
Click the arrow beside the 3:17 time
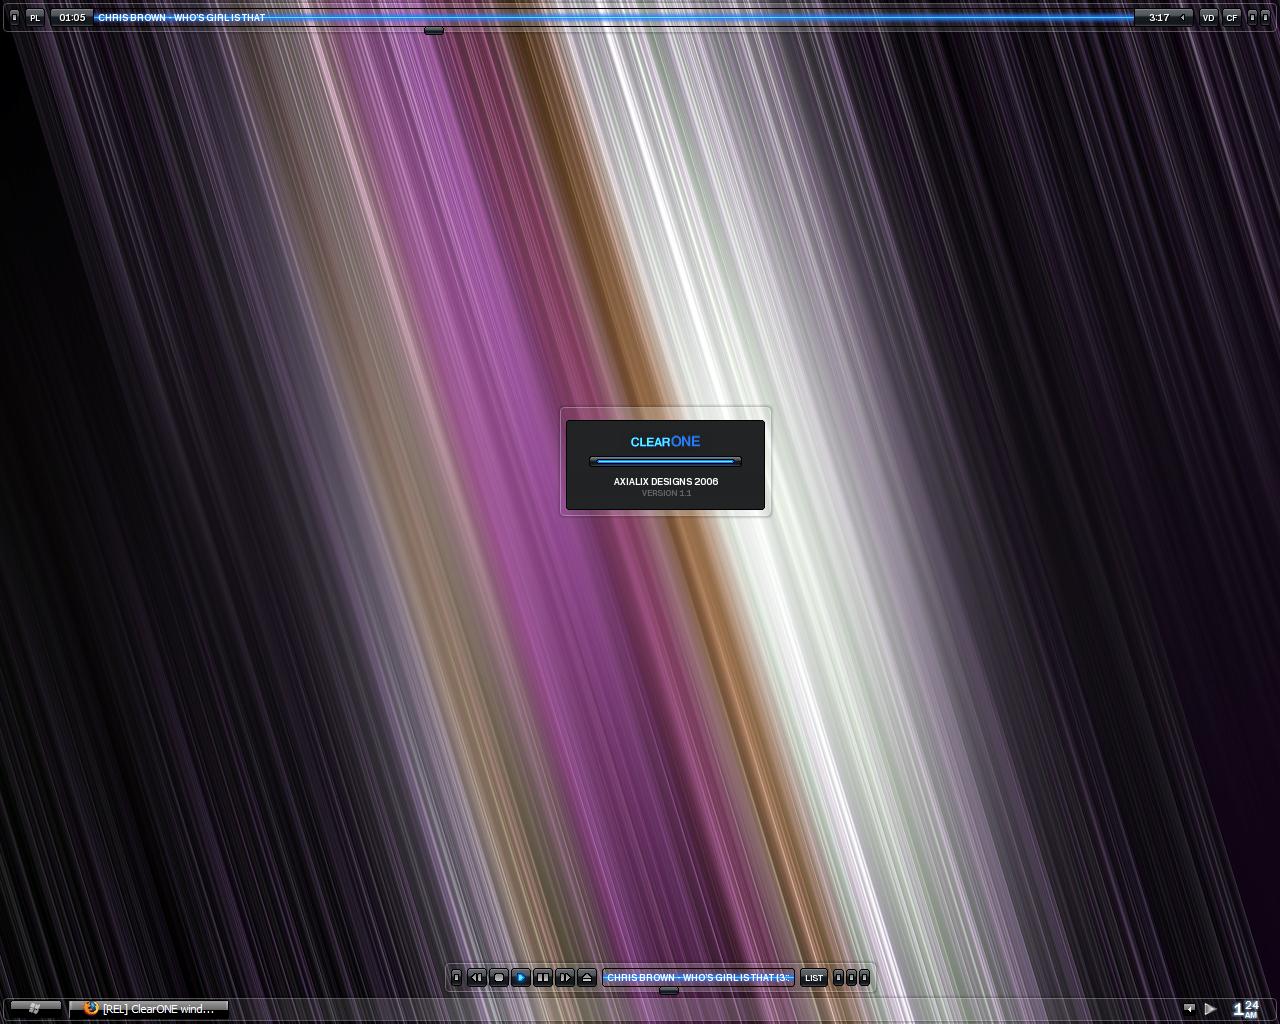1182,18
